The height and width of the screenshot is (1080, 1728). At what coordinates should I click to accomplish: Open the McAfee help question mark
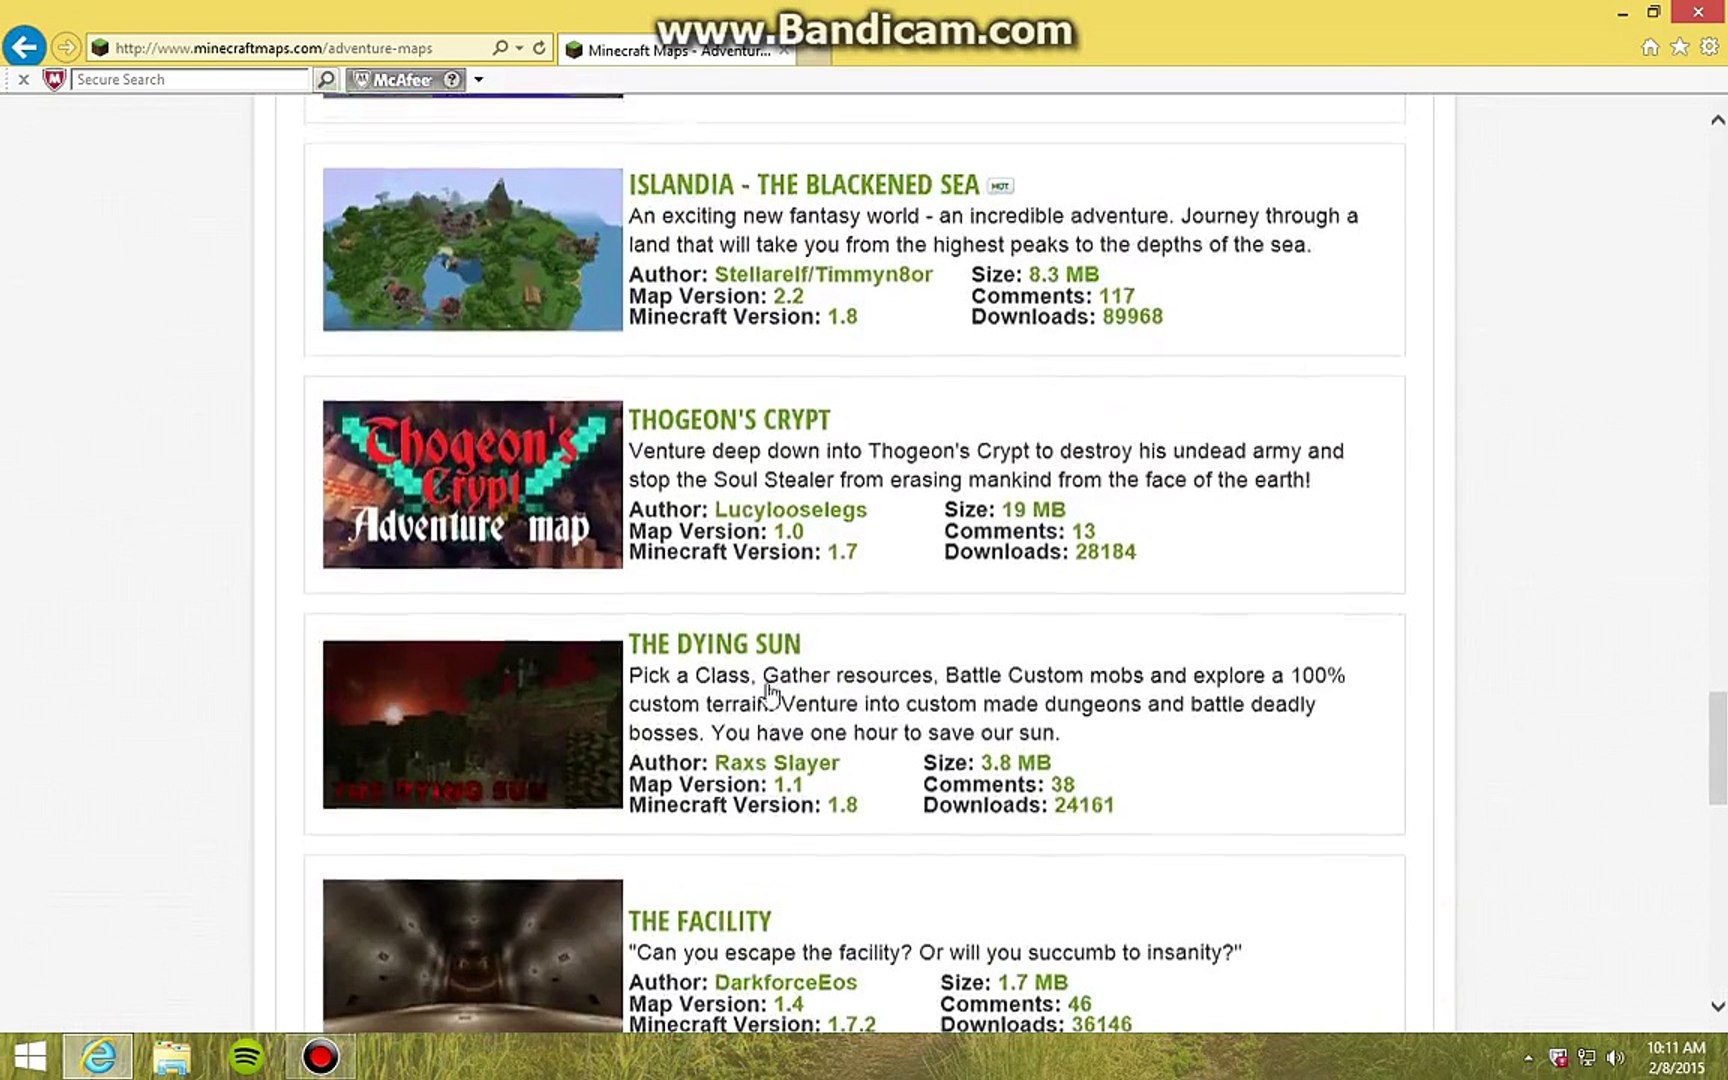[x=453, y=79]
